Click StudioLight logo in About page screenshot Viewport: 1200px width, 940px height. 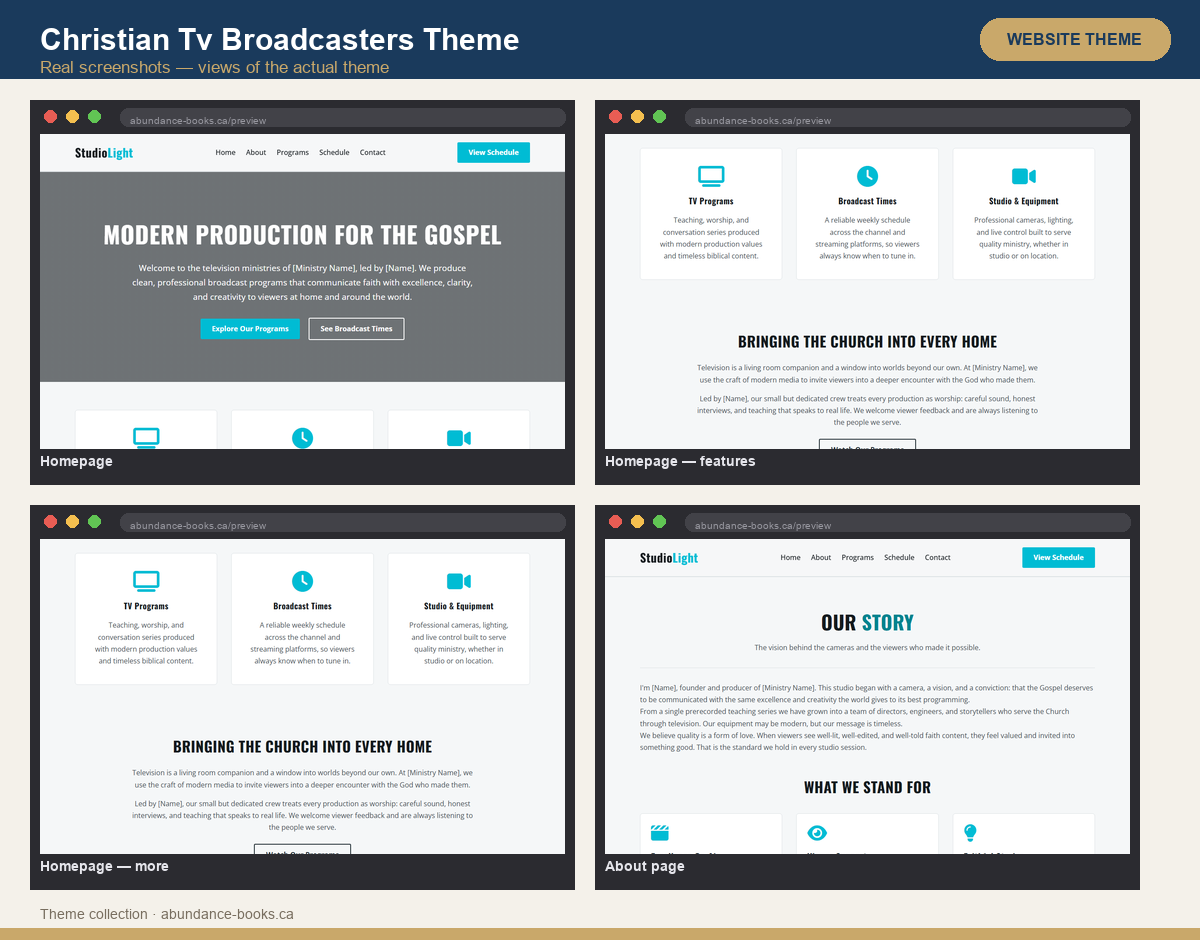(x=669, y=558)
